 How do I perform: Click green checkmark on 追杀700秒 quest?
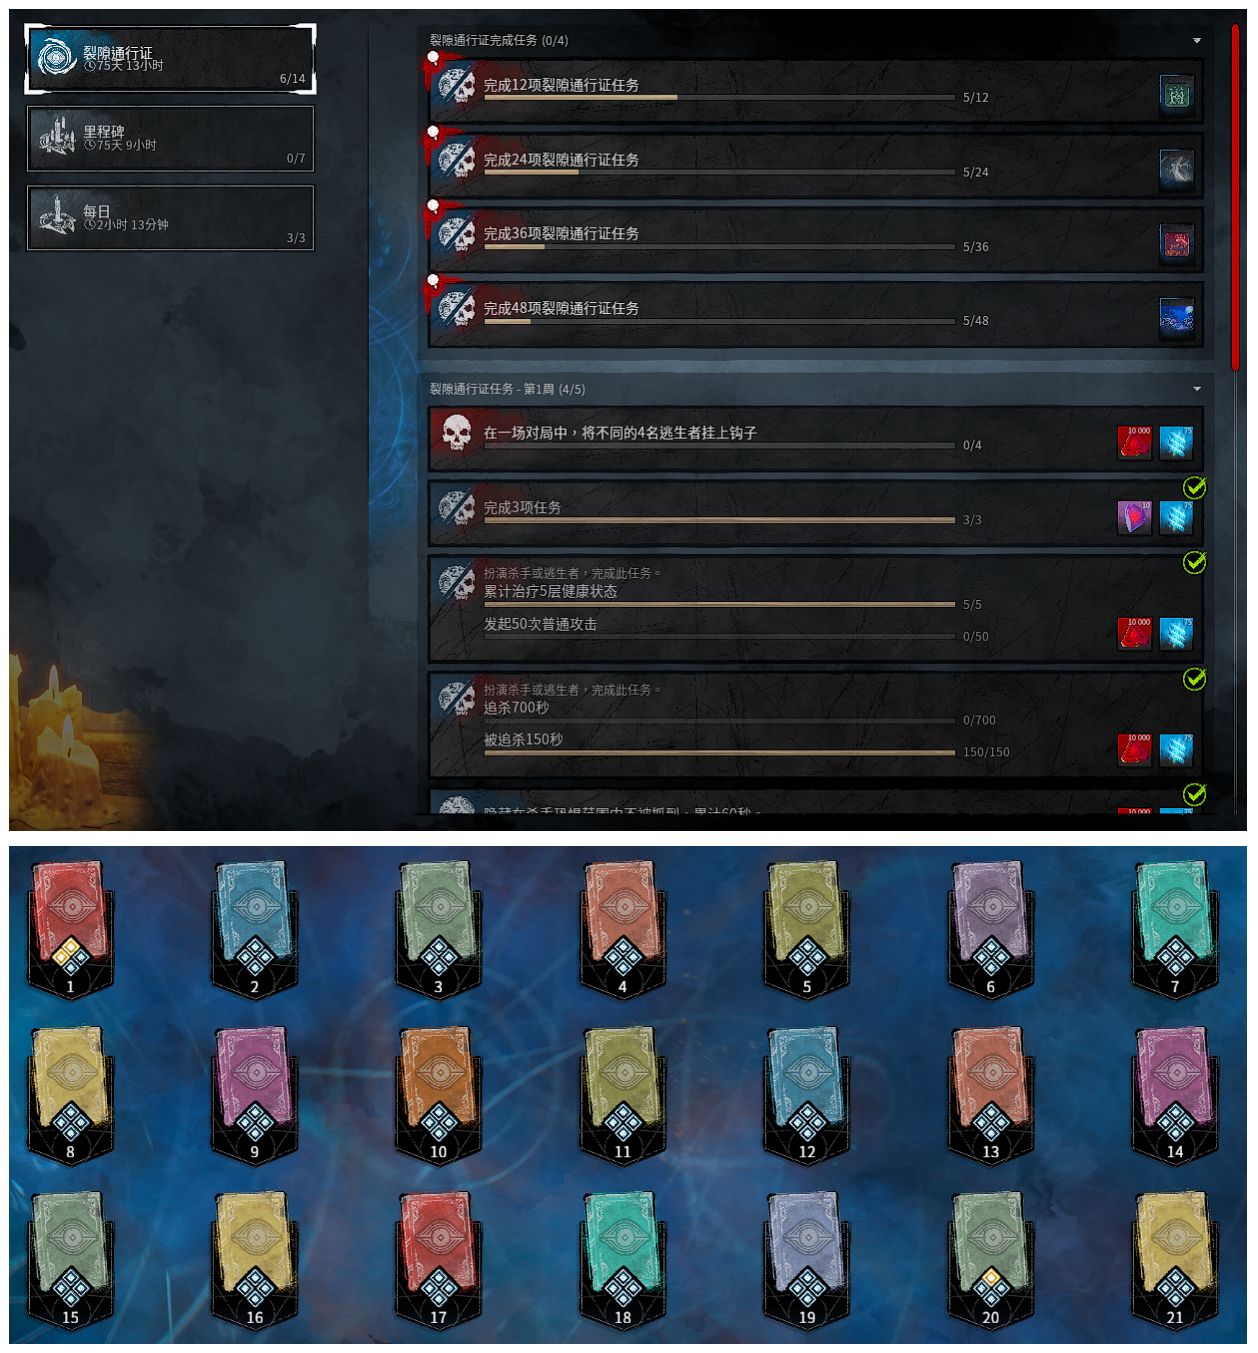[1194, 678]
